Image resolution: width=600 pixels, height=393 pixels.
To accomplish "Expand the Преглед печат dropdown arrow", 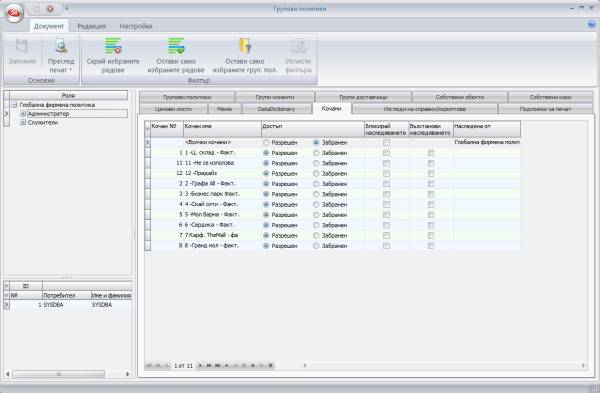I will click(70, 70).
